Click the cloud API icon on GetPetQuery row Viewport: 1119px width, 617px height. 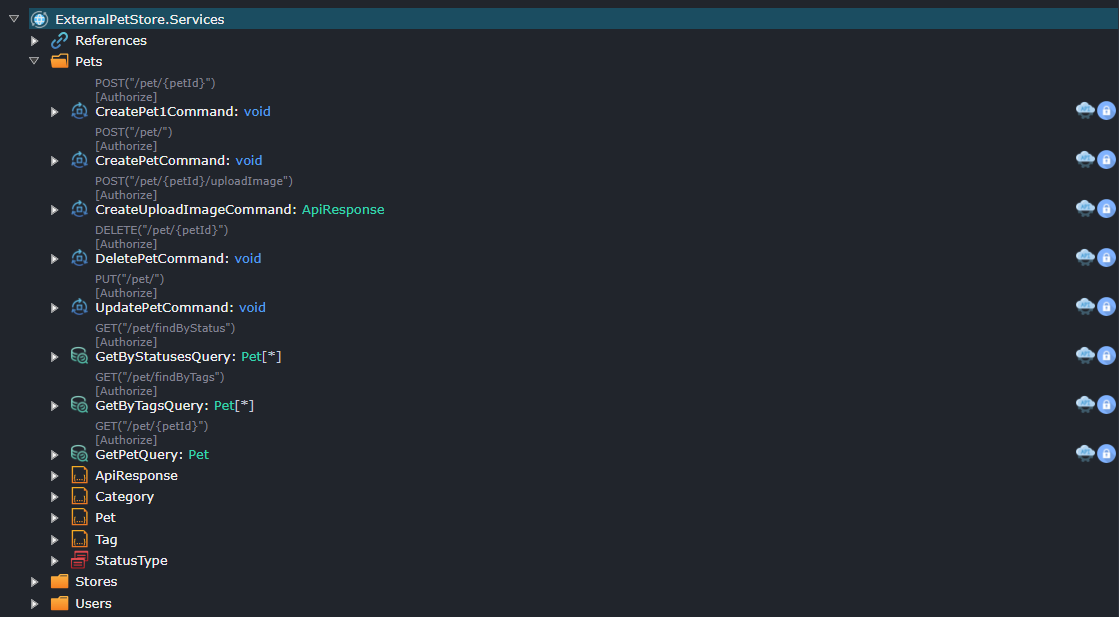click(x=1085, y=454)
